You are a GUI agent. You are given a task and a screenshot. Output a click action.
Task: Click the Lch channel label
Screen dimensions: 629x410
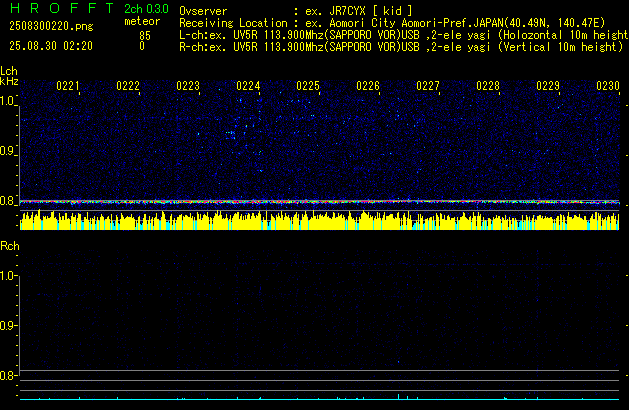pyautogui.click(x=9, y=71)
